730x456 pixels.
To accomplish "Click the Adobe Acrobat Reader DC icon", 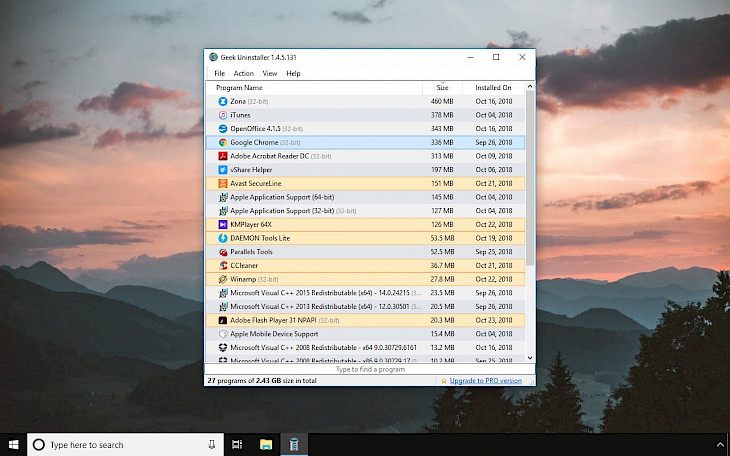I will [223, 156].
